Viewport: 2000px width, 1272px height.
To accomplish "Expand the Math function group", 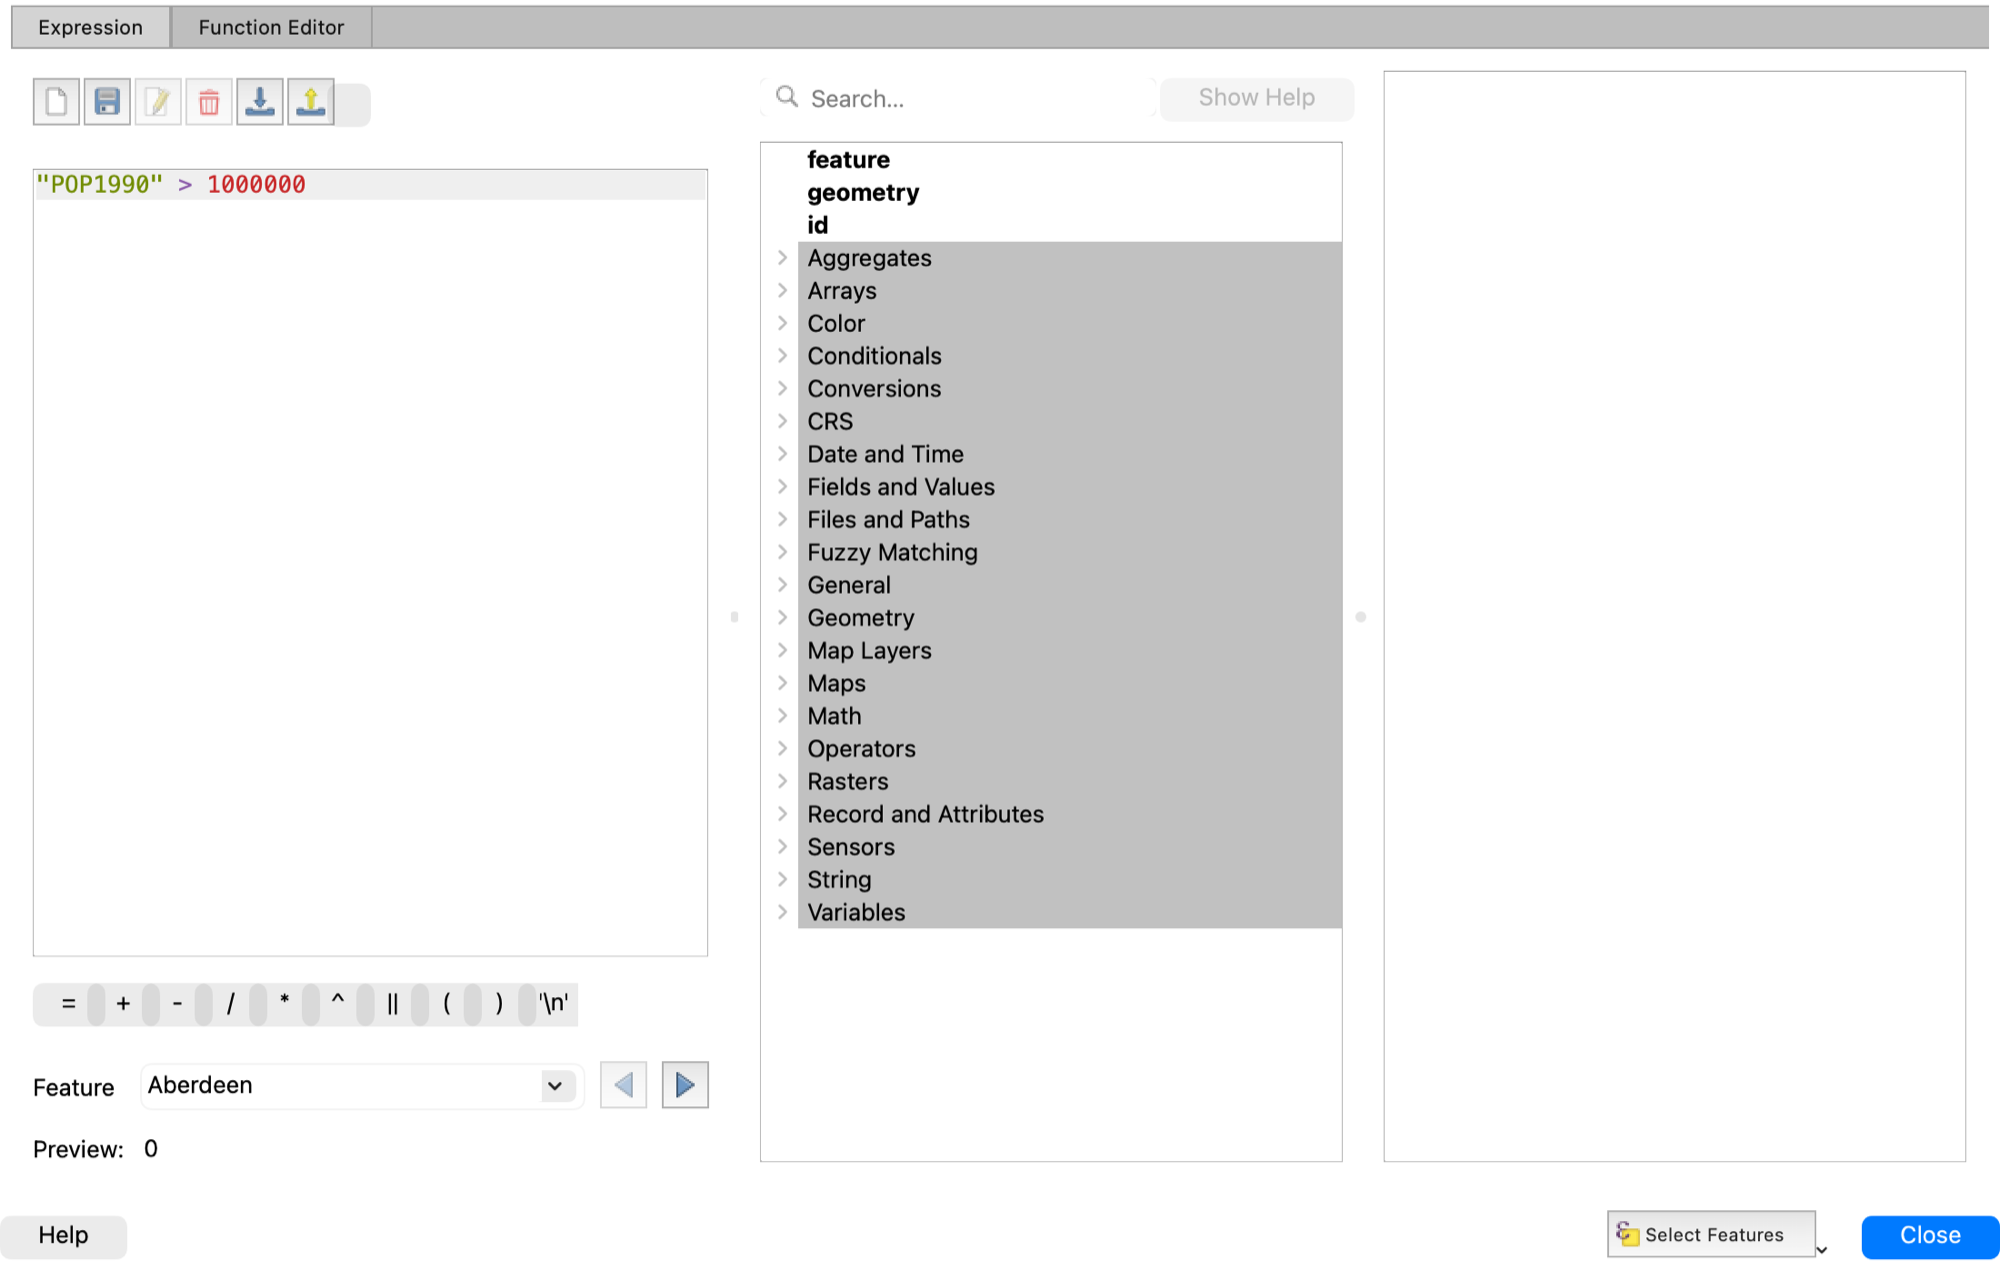I will coord(783,716).
